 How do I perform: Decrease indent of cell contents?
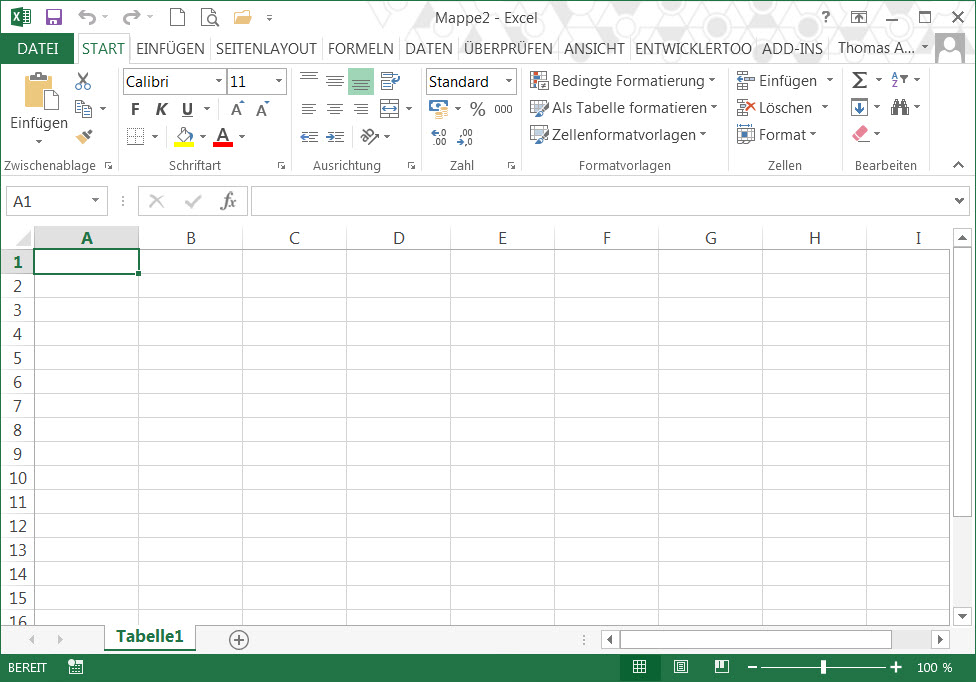pos(309,136)
